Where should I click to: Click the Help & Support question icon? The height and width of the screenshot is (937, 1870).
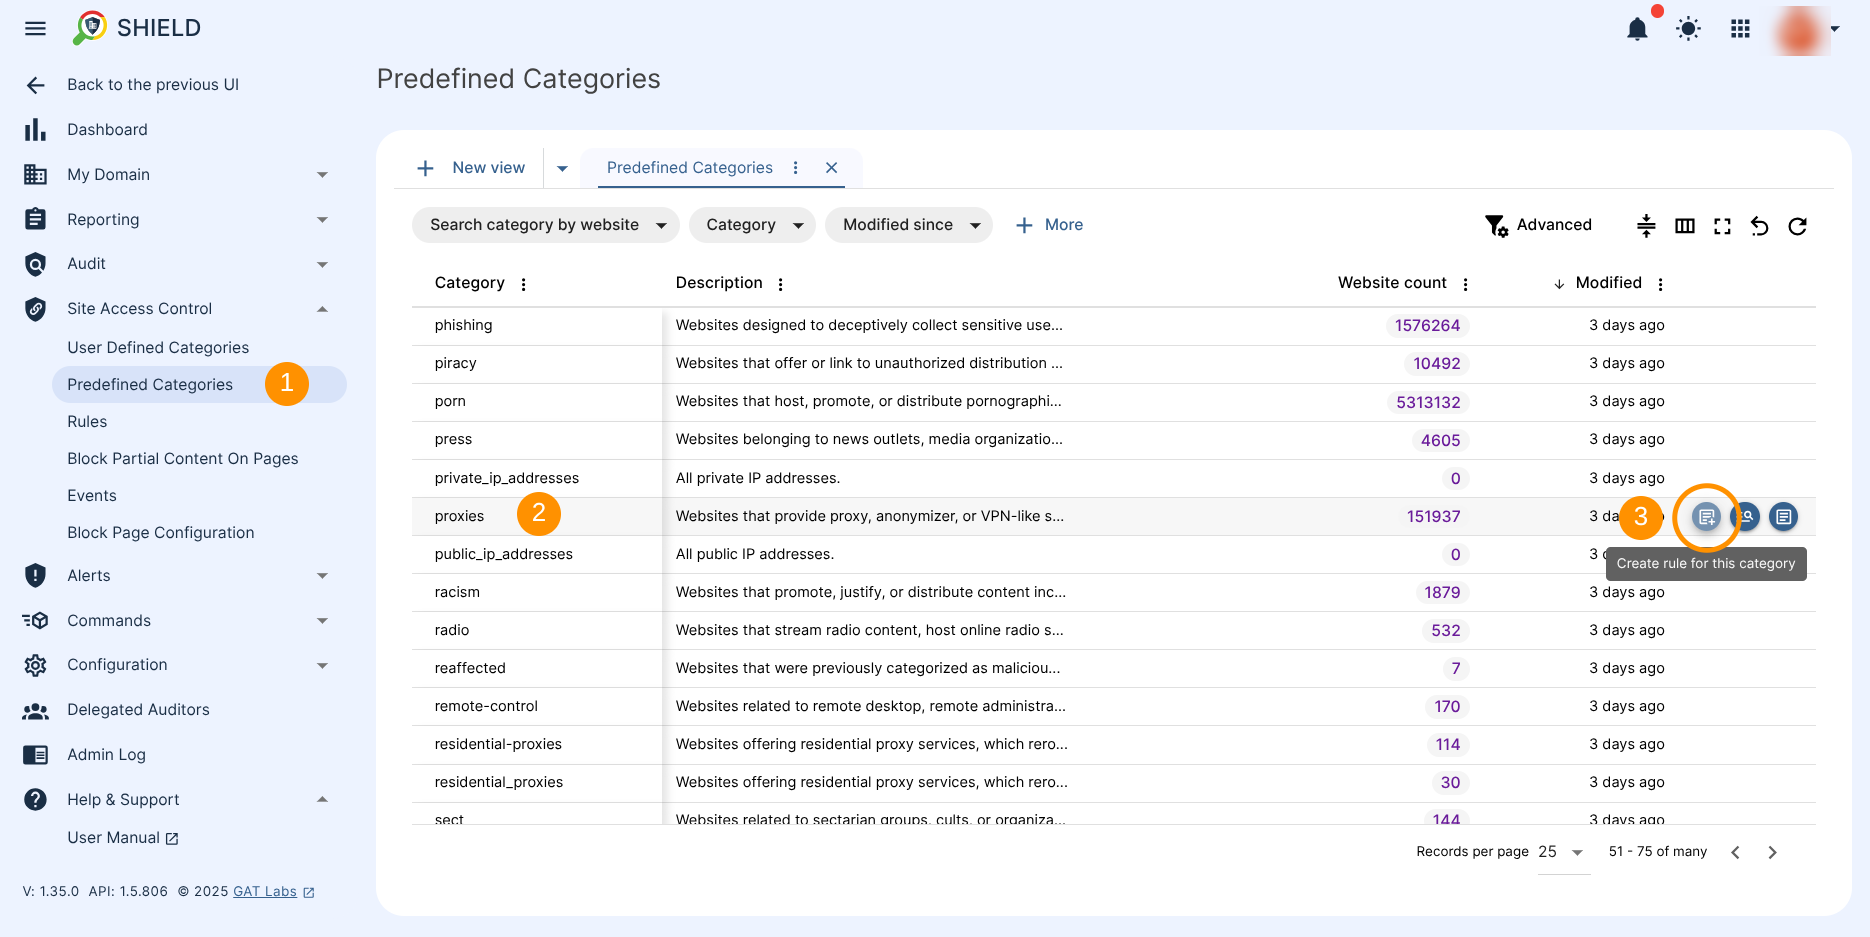[35, 799]
